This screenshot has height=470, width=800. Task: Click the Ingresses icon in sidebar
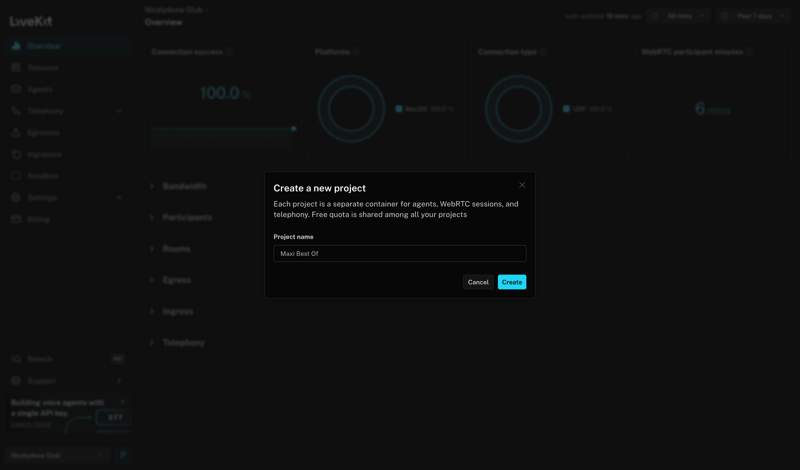[16, 154]
